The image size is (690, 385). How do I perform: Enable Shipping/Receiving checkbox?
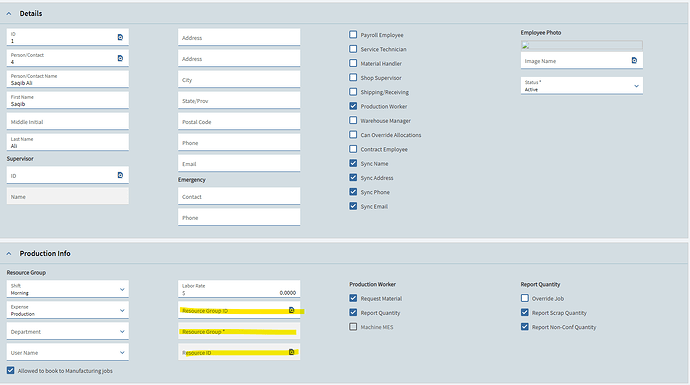pyautogui.click(x=353, y=92)
